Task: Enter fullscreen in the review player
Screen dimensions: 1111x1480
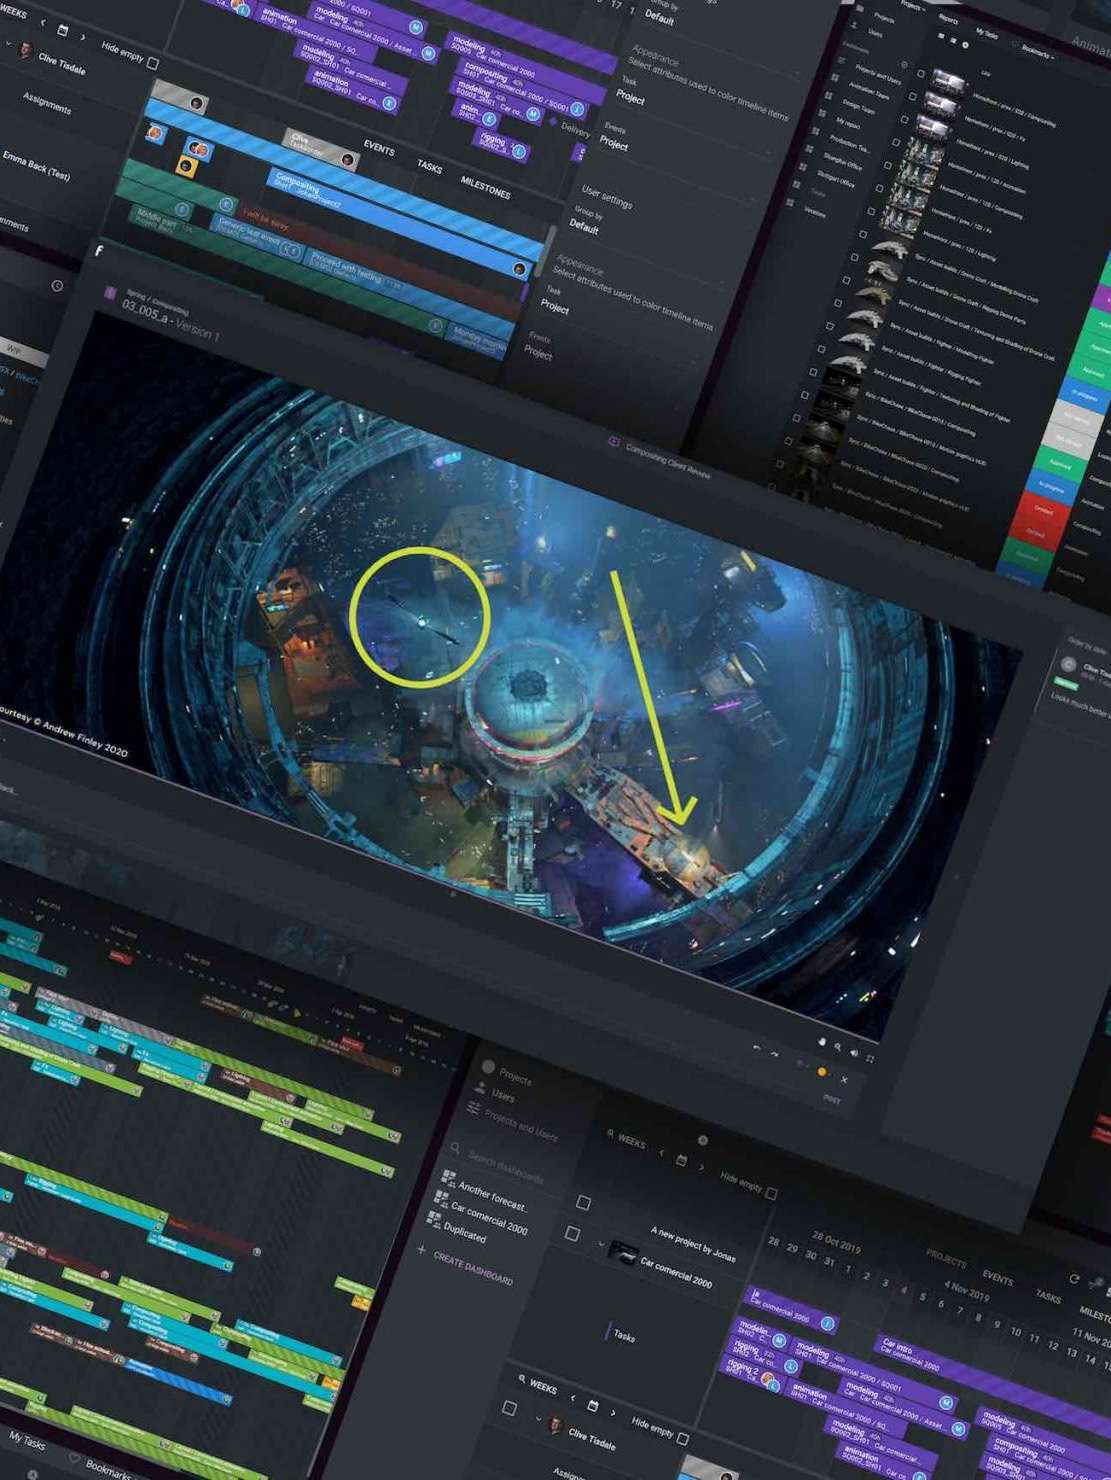Action: click(870, 1058)
